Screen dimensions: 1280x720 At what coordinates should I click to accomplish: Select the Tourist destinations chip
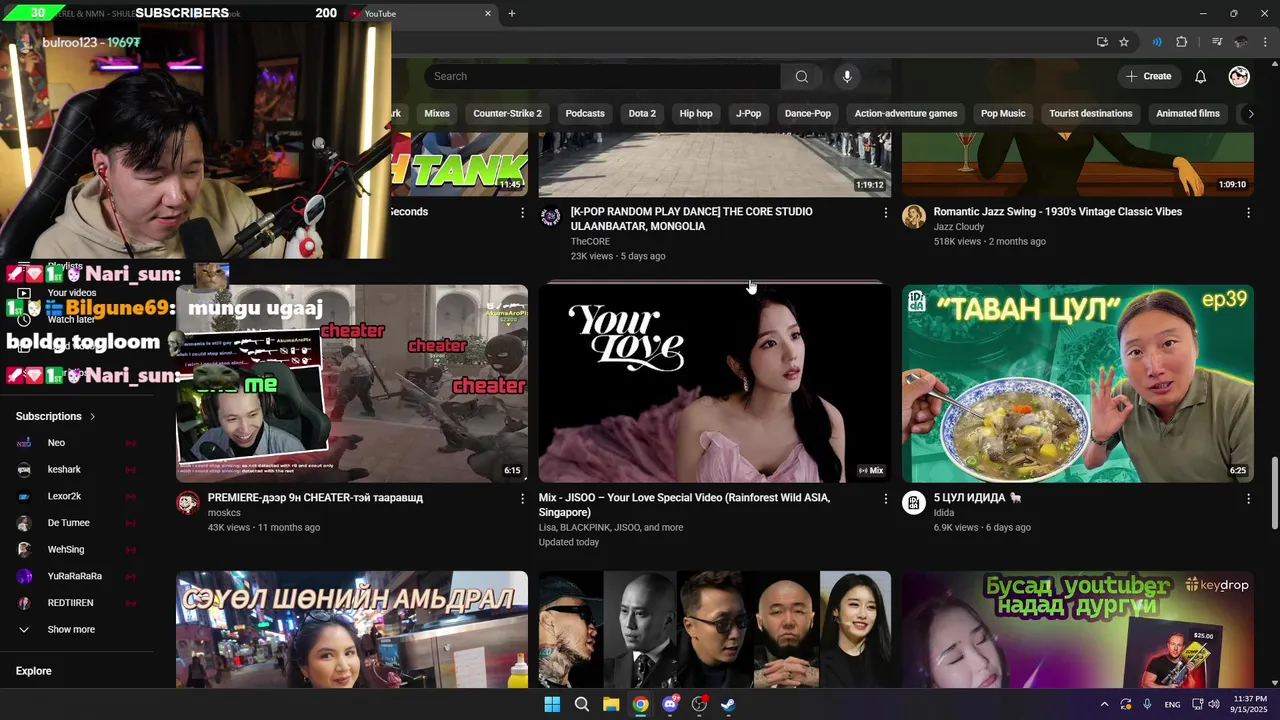point(1091,113)
